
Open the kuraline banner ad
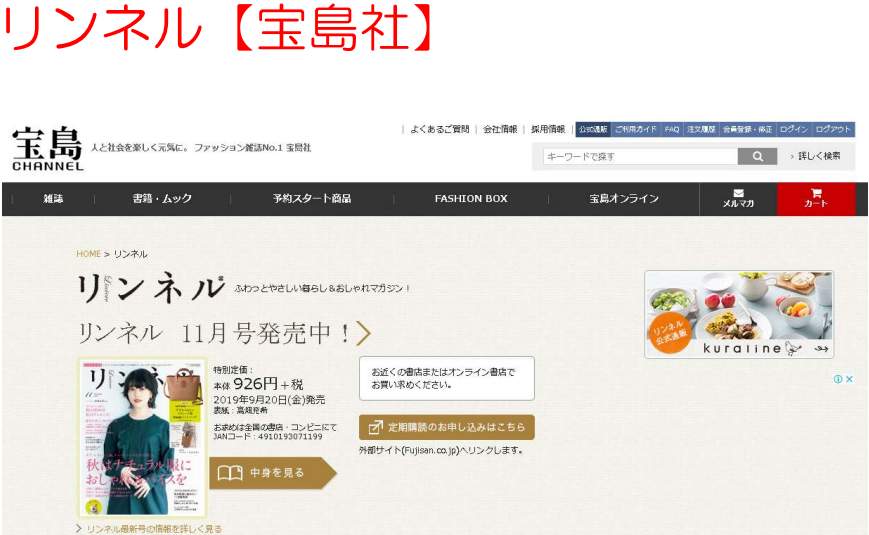tap(739, 314)
